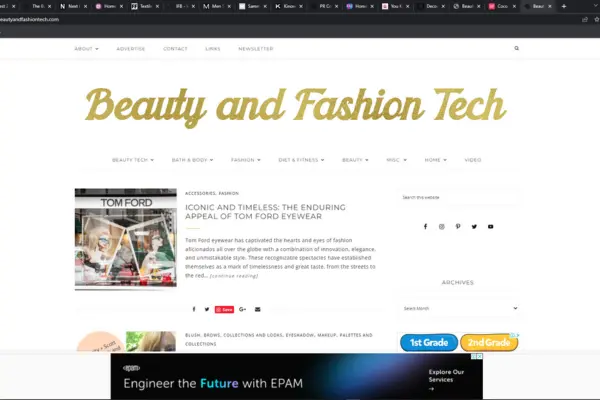Open the Makeup category link
Image resolution: width=600 pixels, height=400 pixels.
[326, 335]
